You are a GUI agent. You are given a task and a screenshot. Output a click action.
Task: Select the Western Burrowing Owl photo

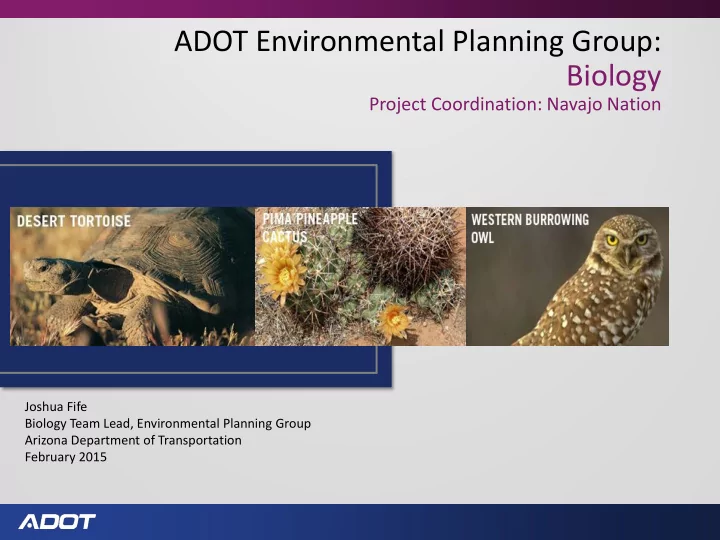click(567, 276)
